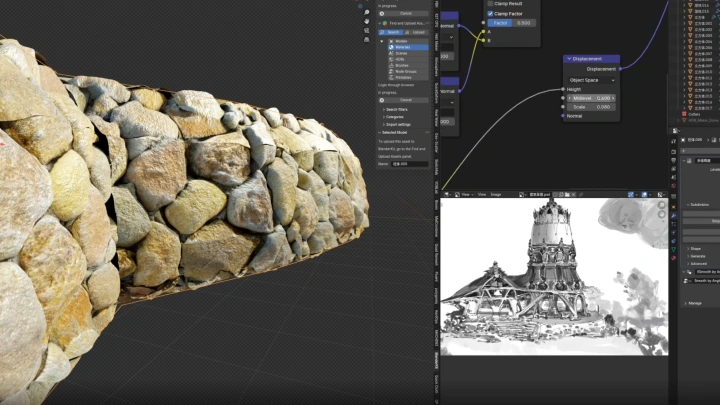Enable the Clamp Result checkbox

(x=490, y=4)
